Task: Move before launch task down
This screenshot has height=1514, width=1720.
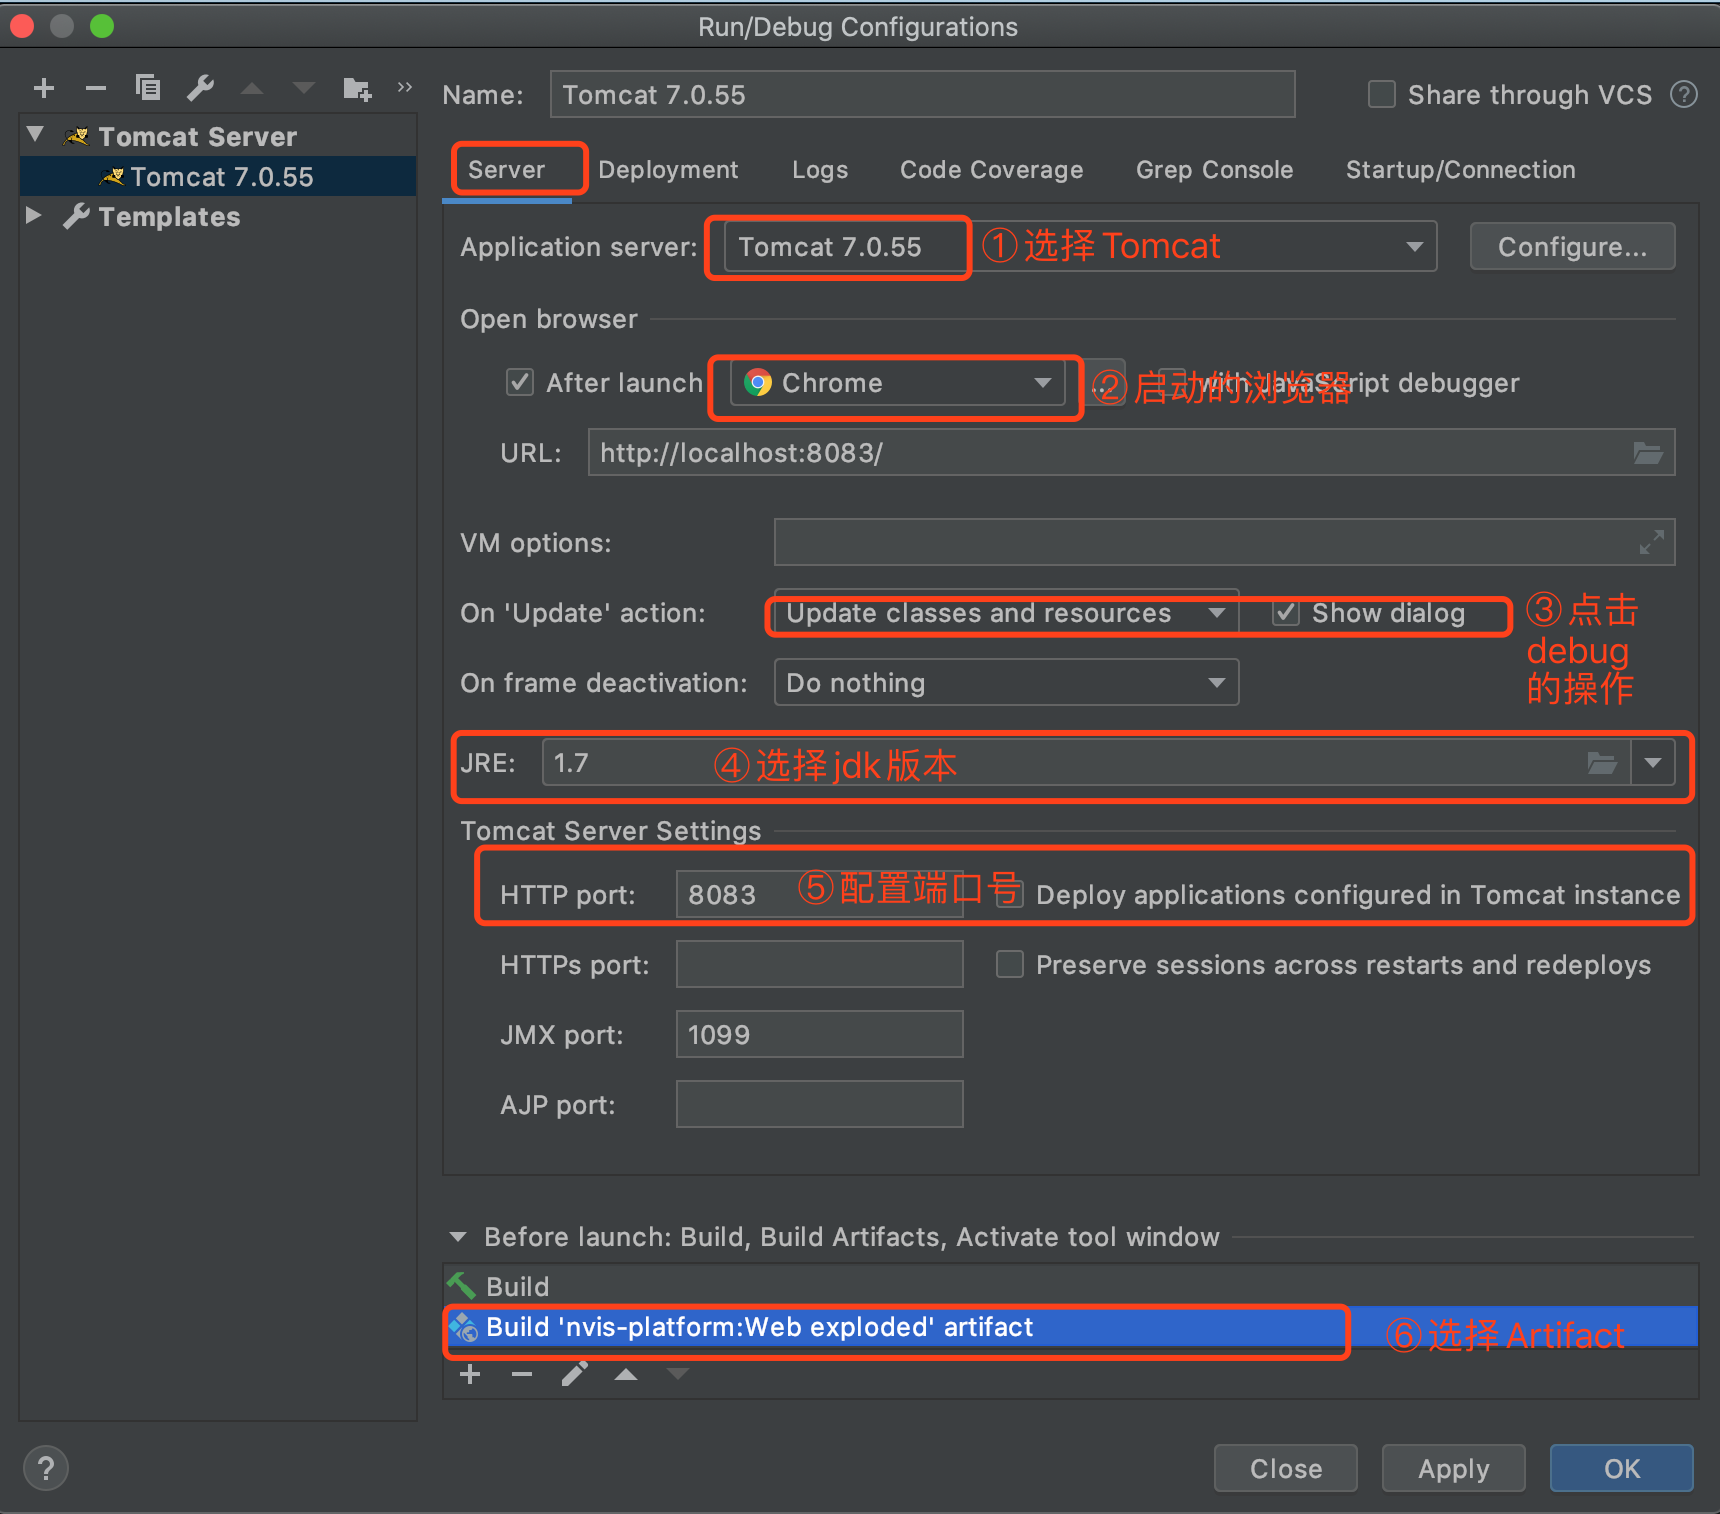Action: [678, 1374]
